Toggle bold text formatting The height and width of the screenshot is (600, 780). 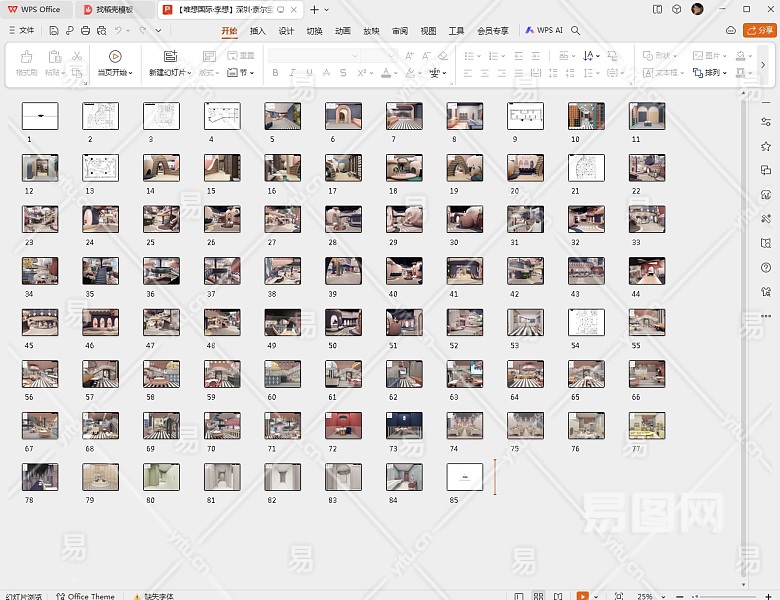tap(274, 73)
